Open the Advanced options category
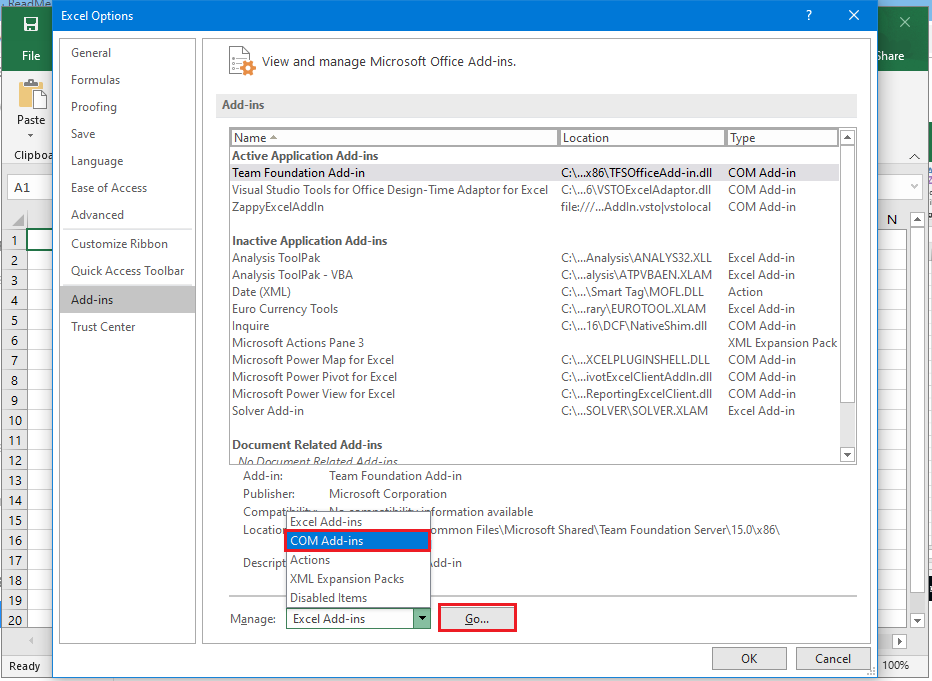932x681 pixels. click(127, 215)
